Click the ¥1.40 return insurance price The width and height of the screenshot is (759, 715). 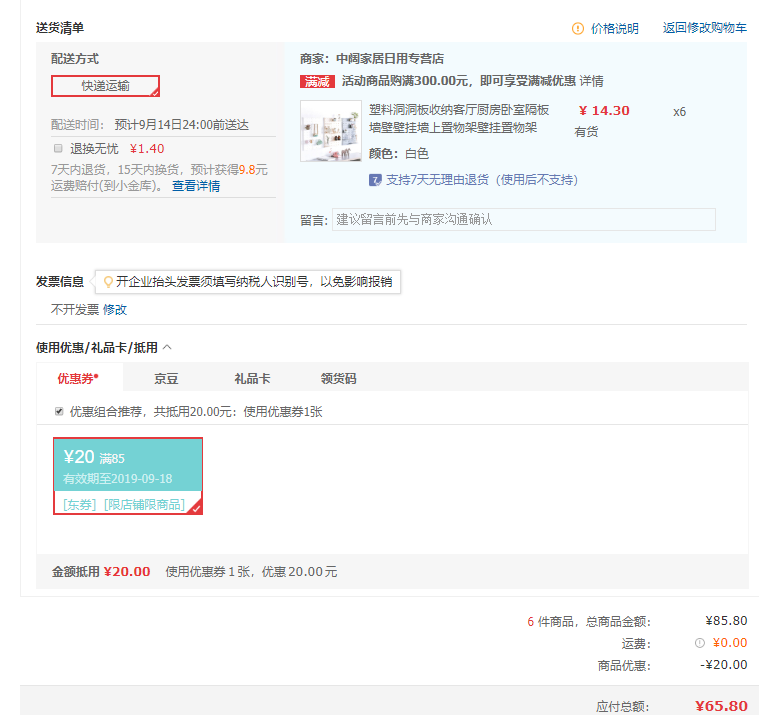147,149
